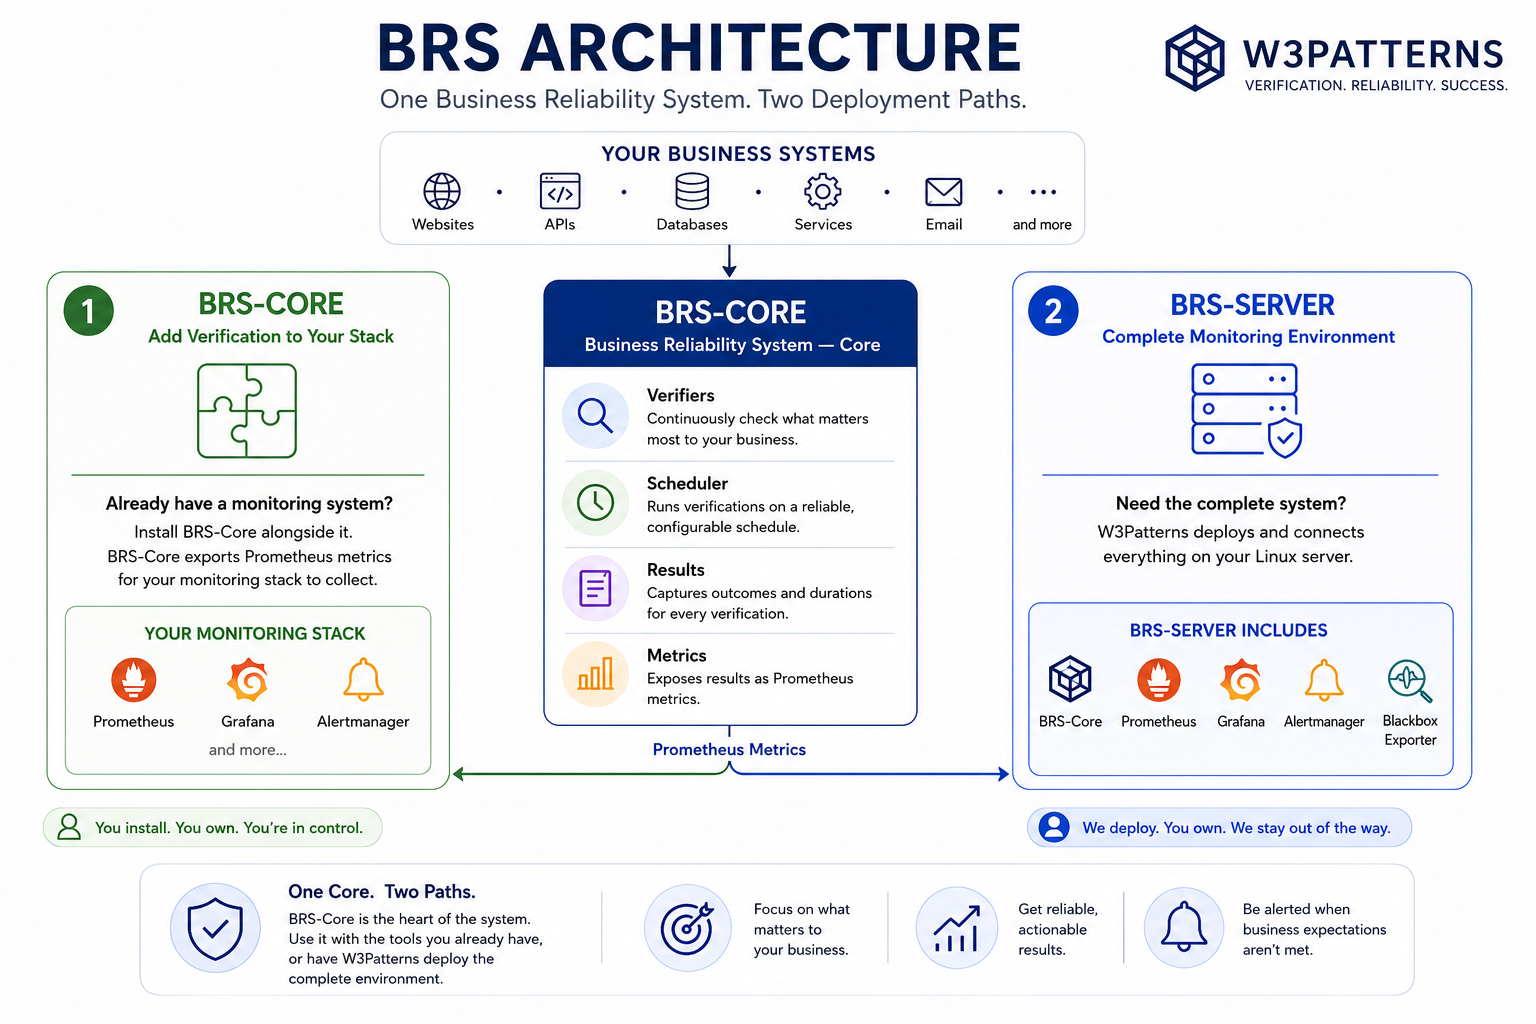Screen dimensions: 1536x1024
Task: Click the 'Metrics' heading
Action: [676, 655]
